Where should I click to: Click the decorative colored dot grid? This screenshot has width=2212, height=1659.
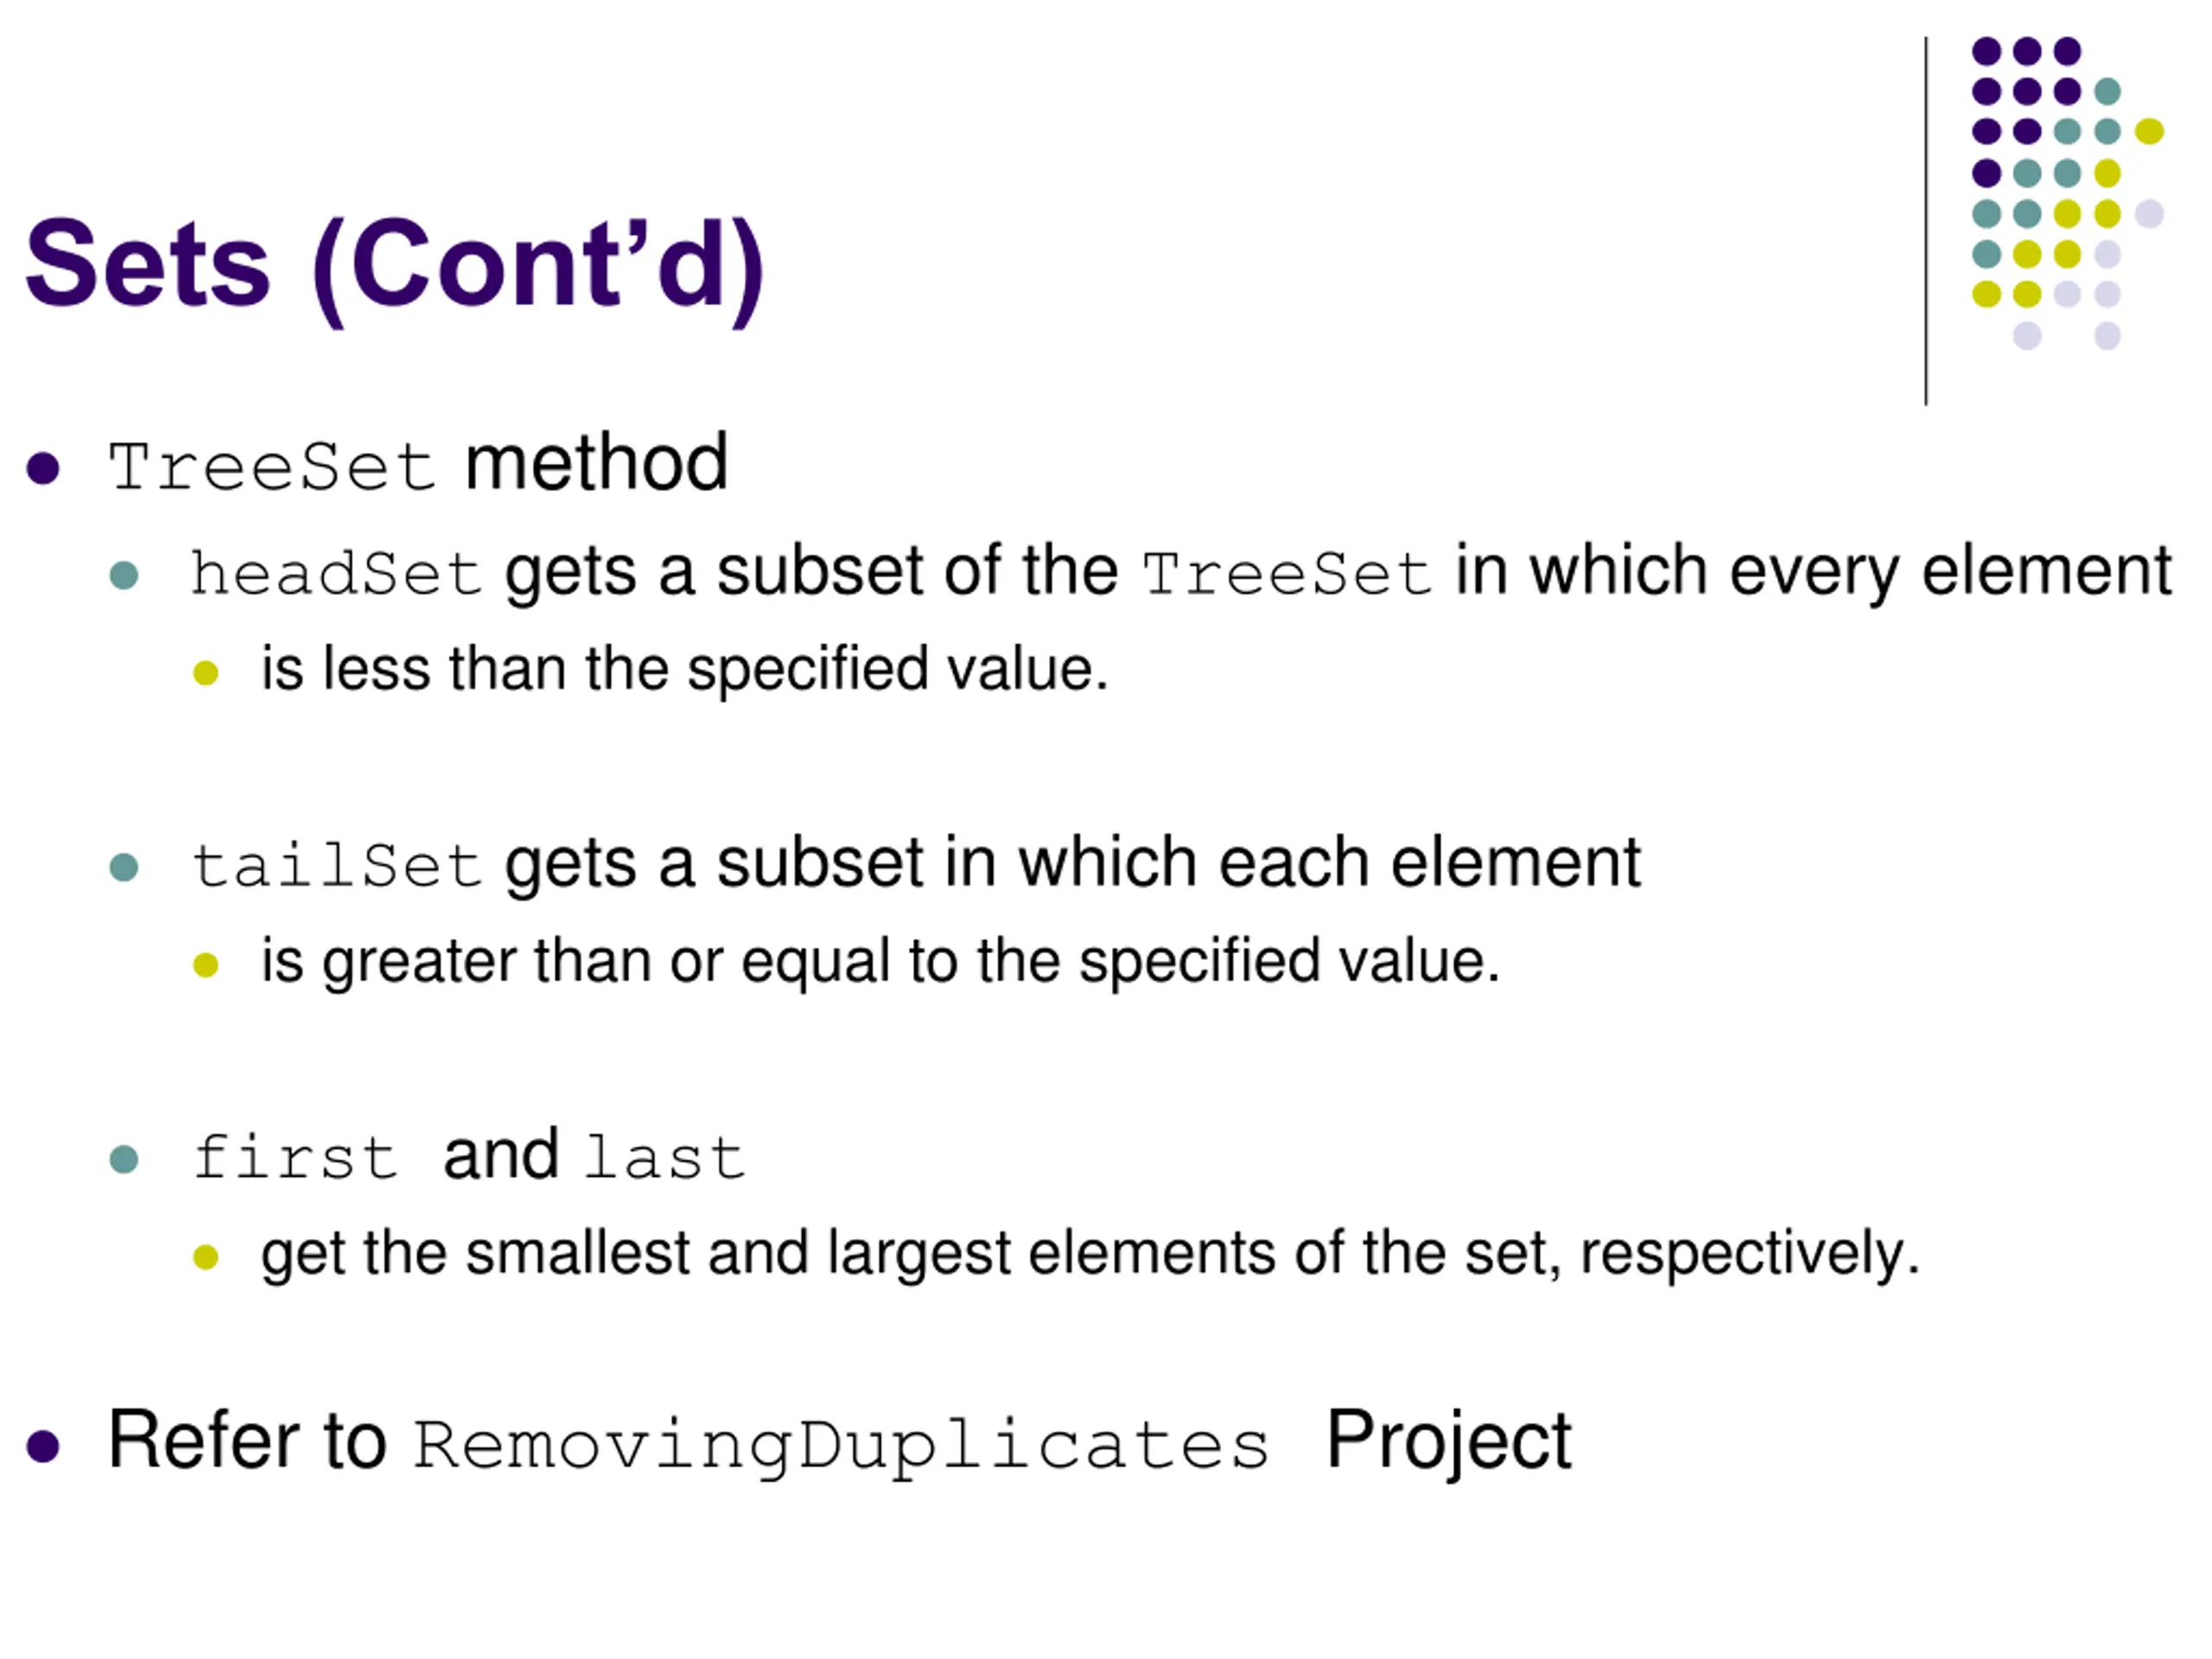point(2067,193)
